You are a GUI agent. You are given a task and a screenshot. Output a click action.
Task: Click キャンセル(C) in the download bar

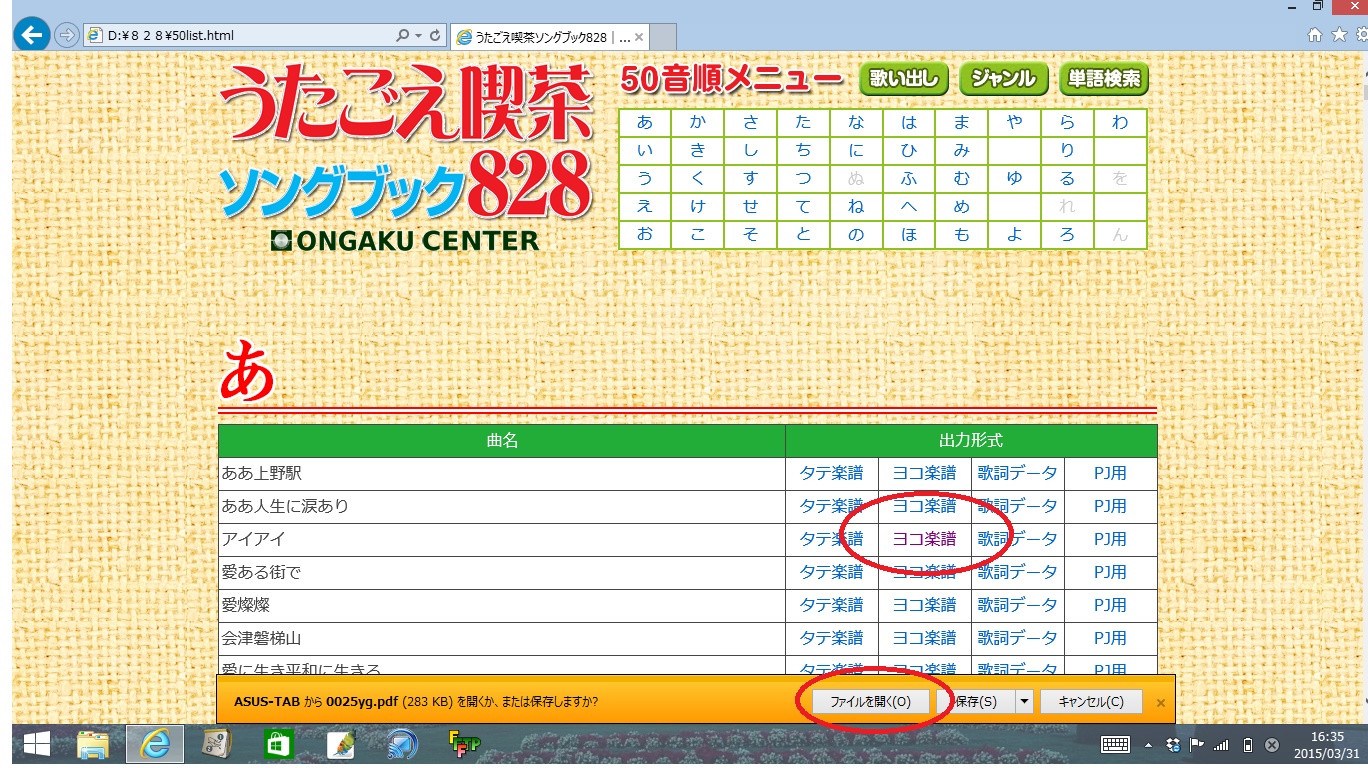1091,701
